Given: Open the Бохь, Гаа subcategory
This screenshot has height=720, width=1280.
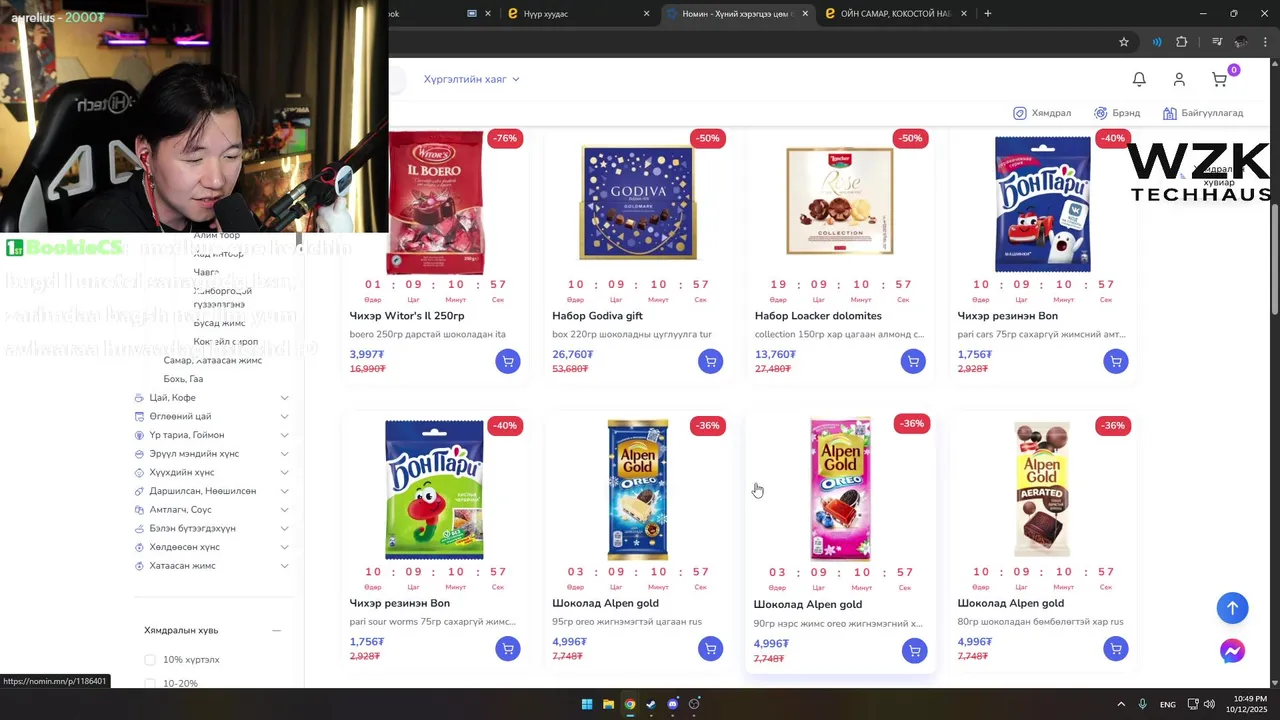Looking at the screenshot, I should (x=183, y=379).
